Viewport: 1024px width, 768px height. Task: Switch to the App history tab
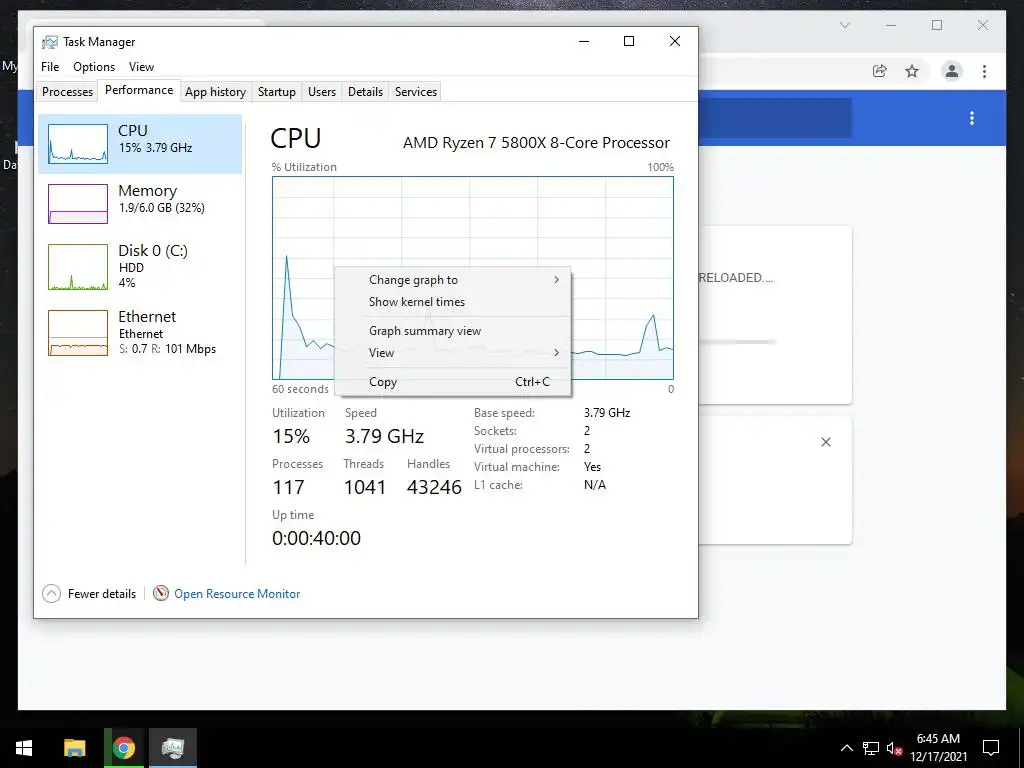click(216, 91)
